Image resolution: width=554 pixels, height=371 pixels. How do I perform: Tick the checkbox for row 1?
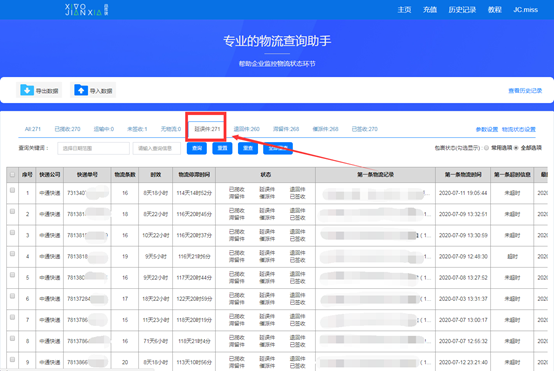click(12, 190)
